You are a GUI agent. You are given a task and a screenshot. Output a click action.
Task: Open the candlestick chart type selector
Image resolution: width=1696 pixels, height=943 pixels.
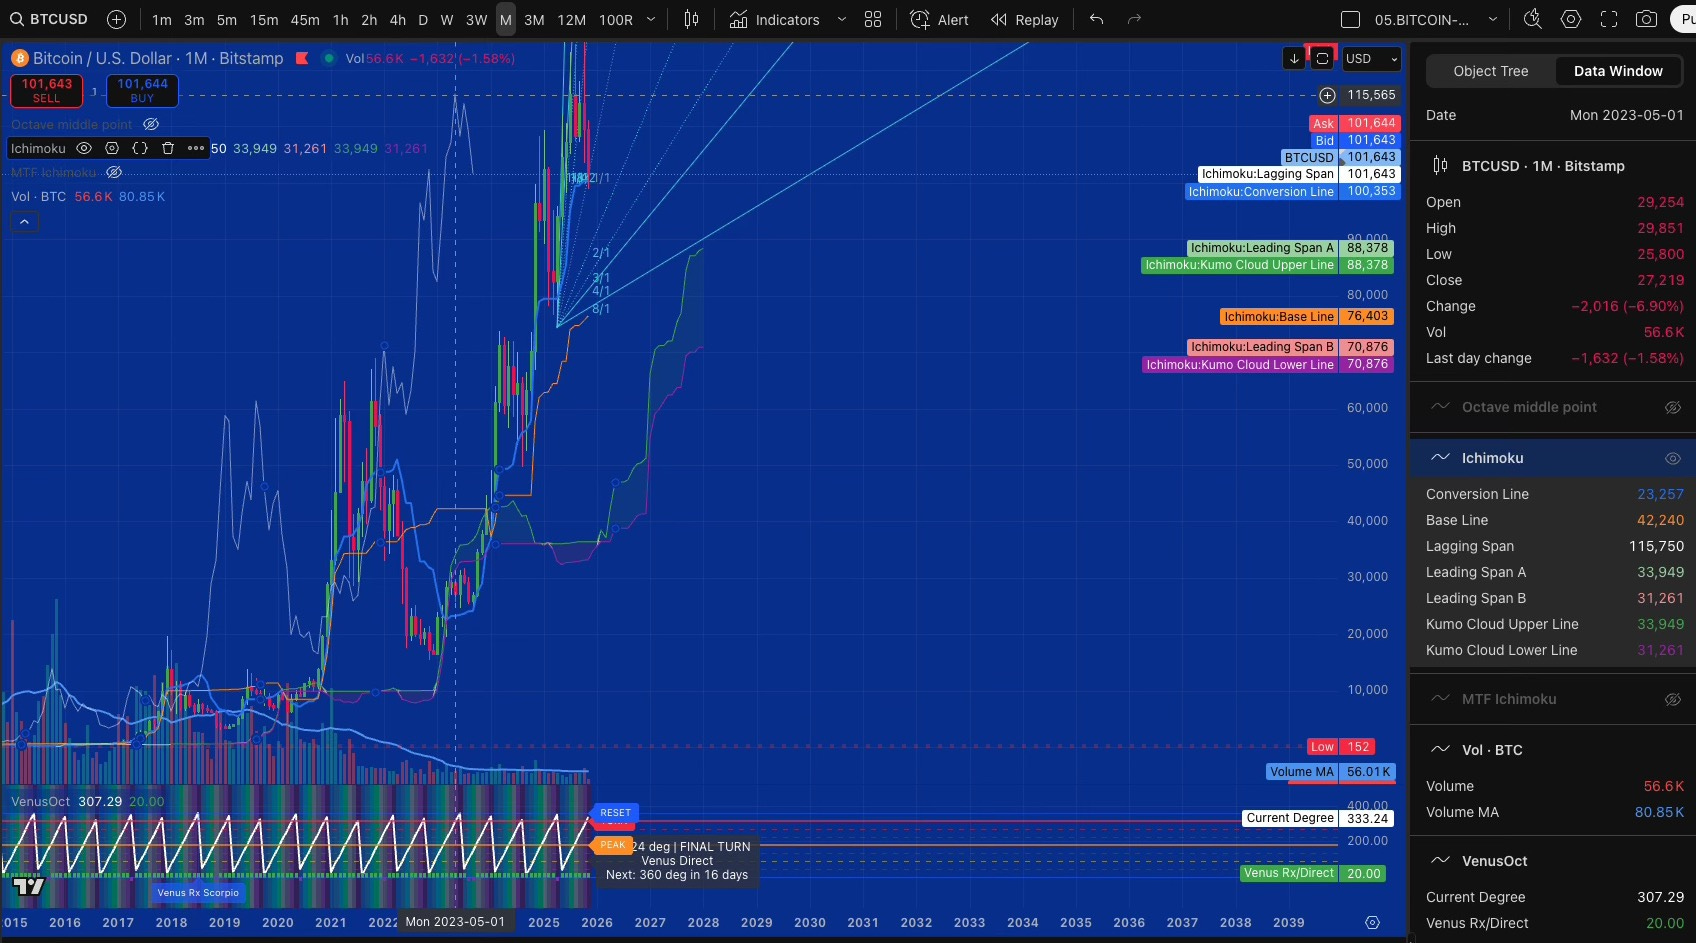(x=691, y=19)
